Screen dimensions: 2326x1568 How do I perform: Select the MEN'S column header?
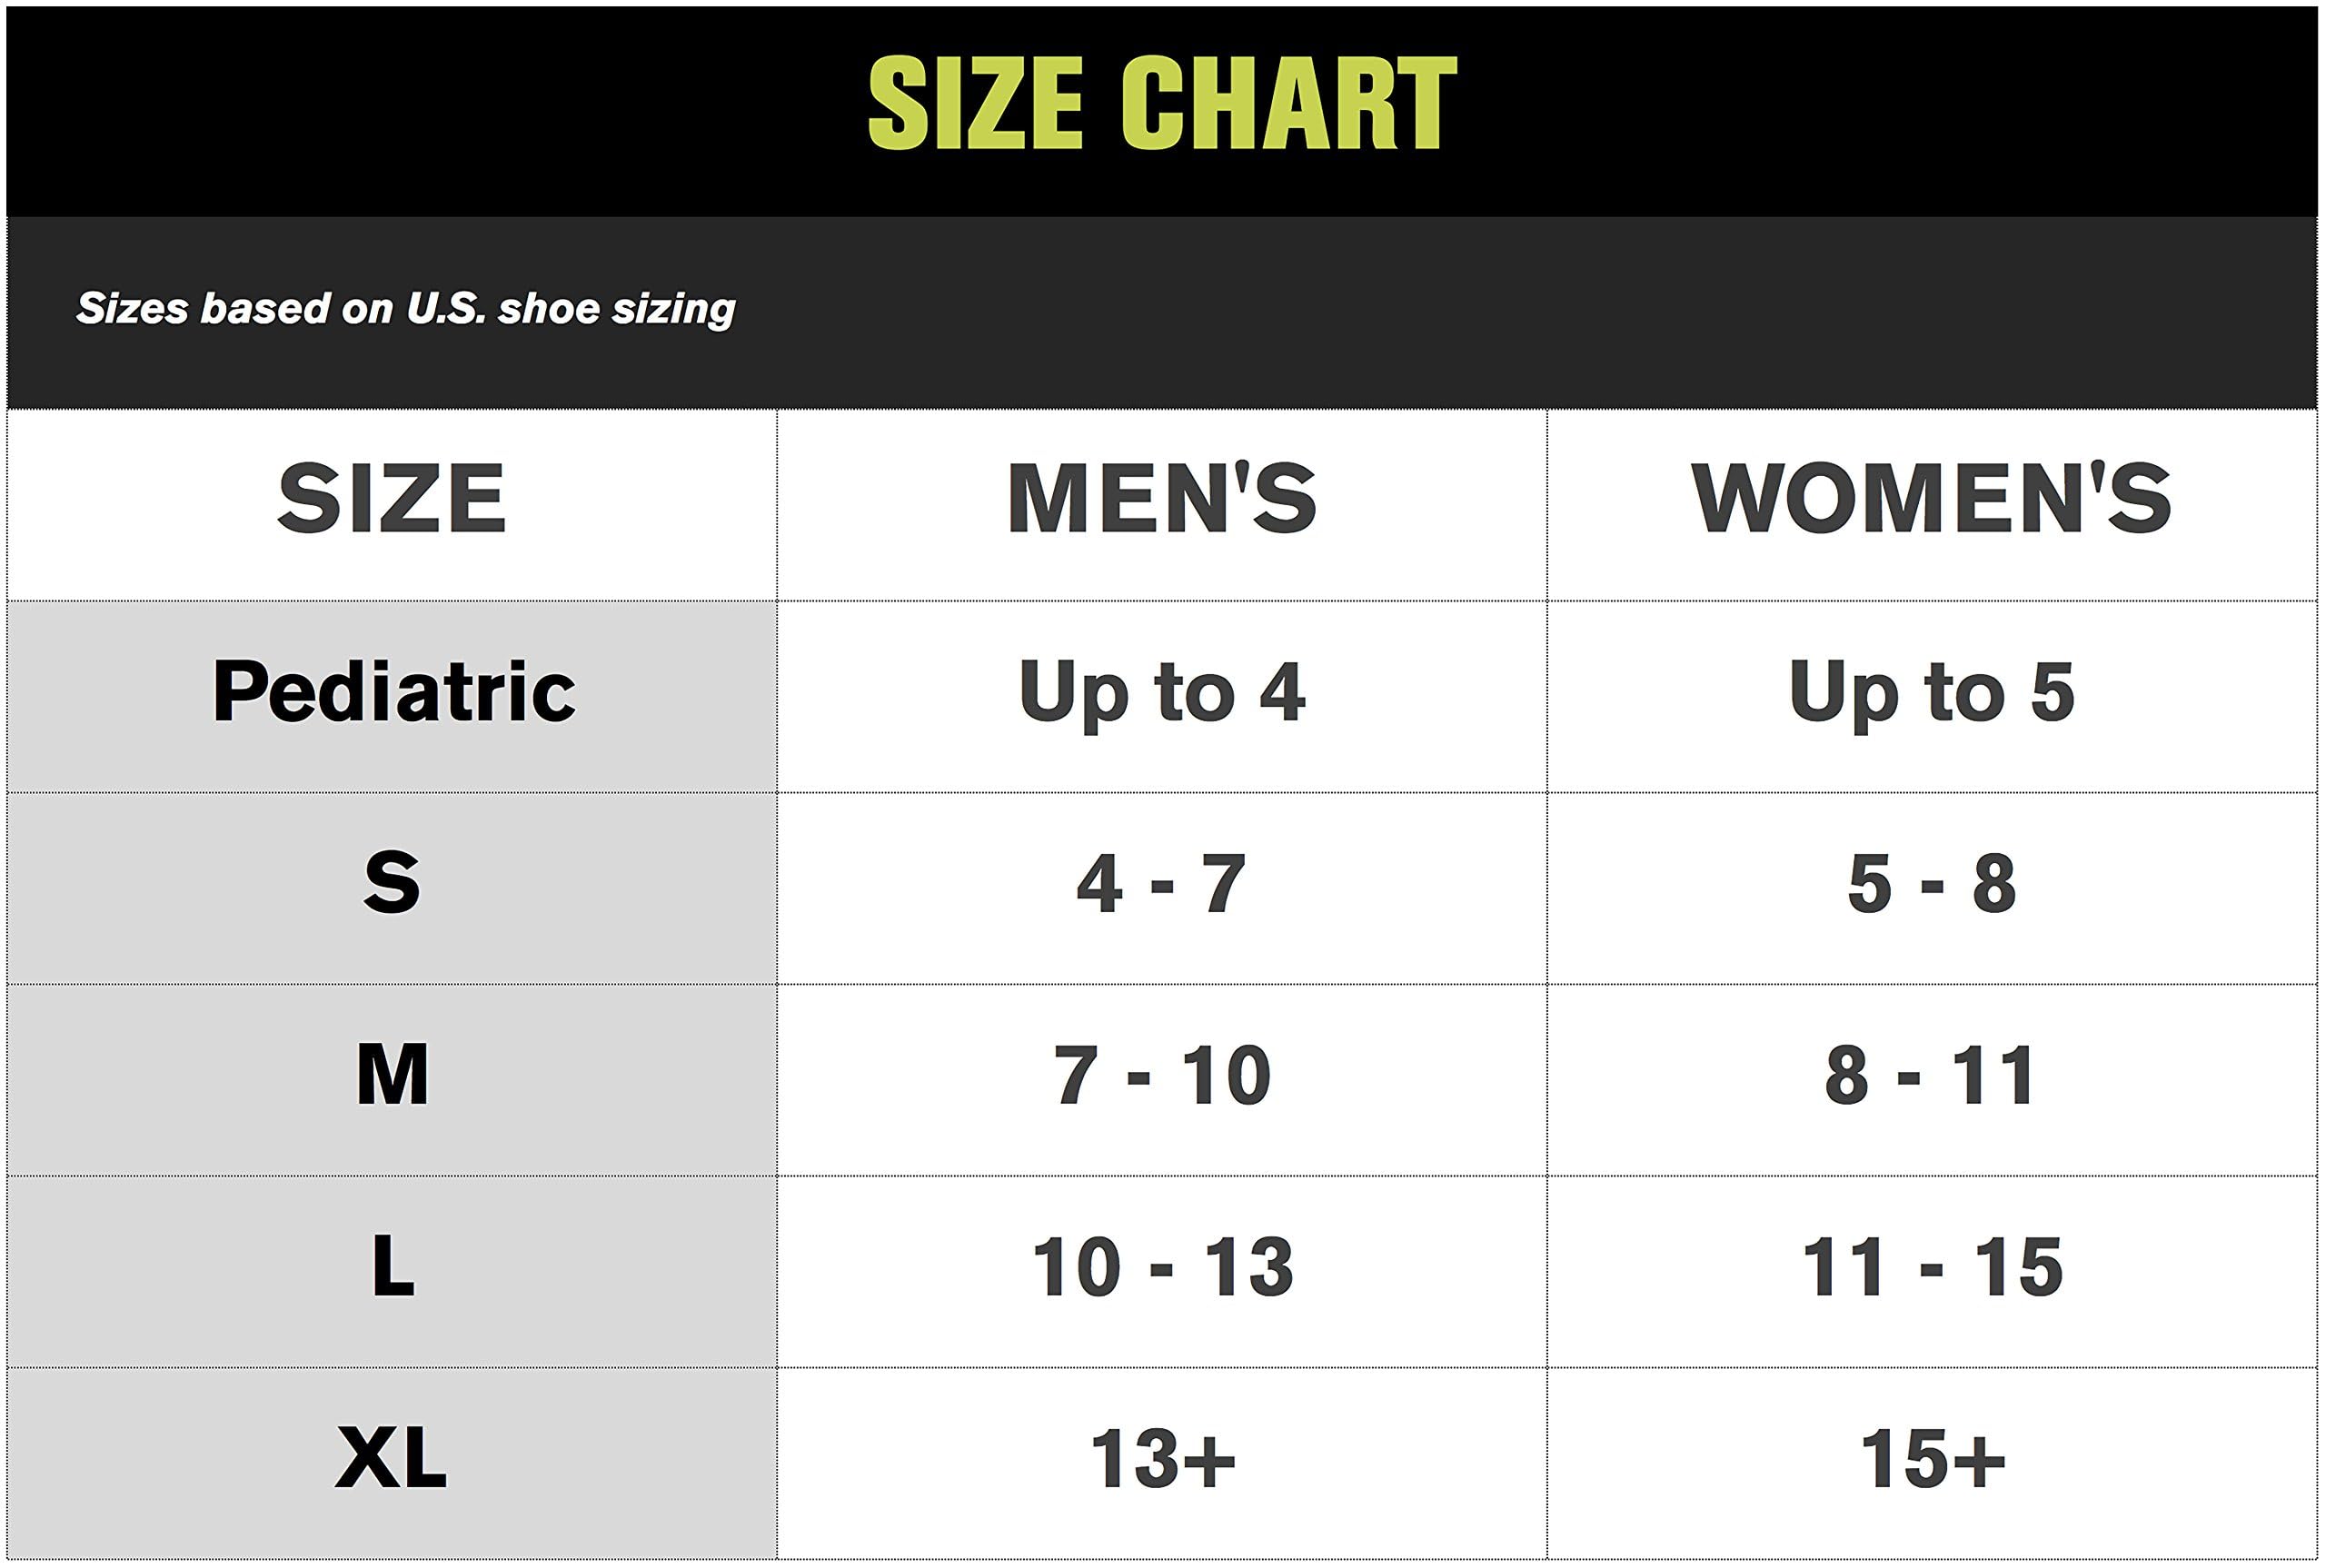click(1162, 499)
